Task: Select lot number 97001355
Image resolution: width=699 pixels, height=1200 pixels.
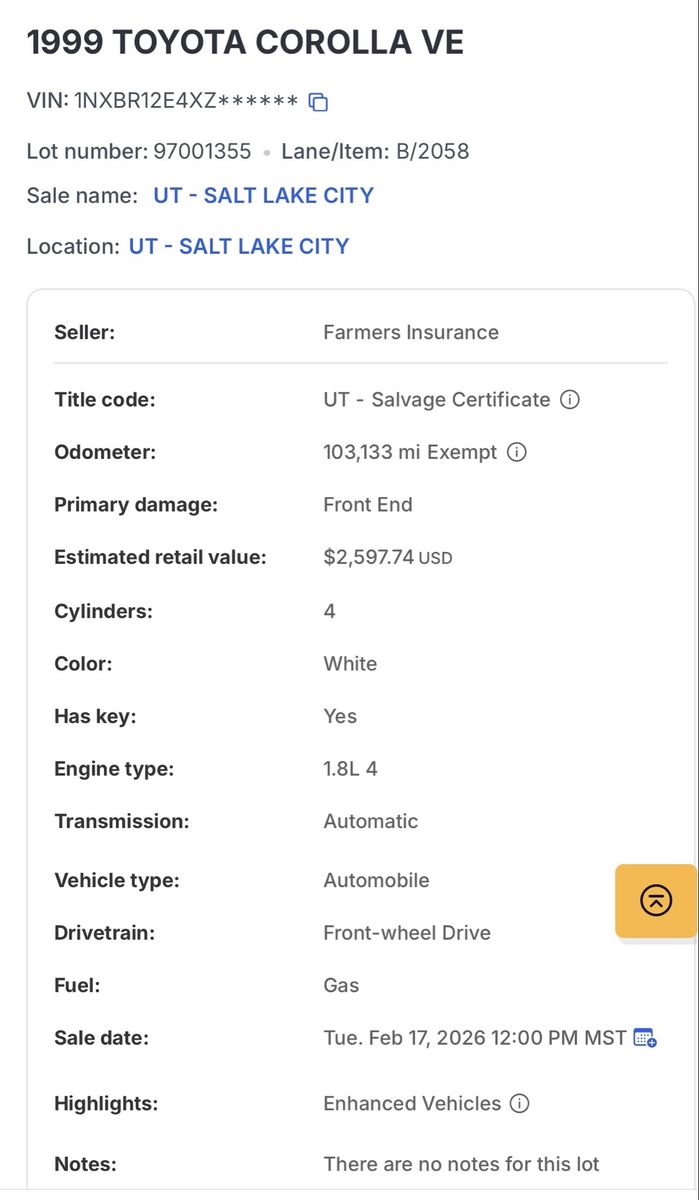Action: coord(202,152)
